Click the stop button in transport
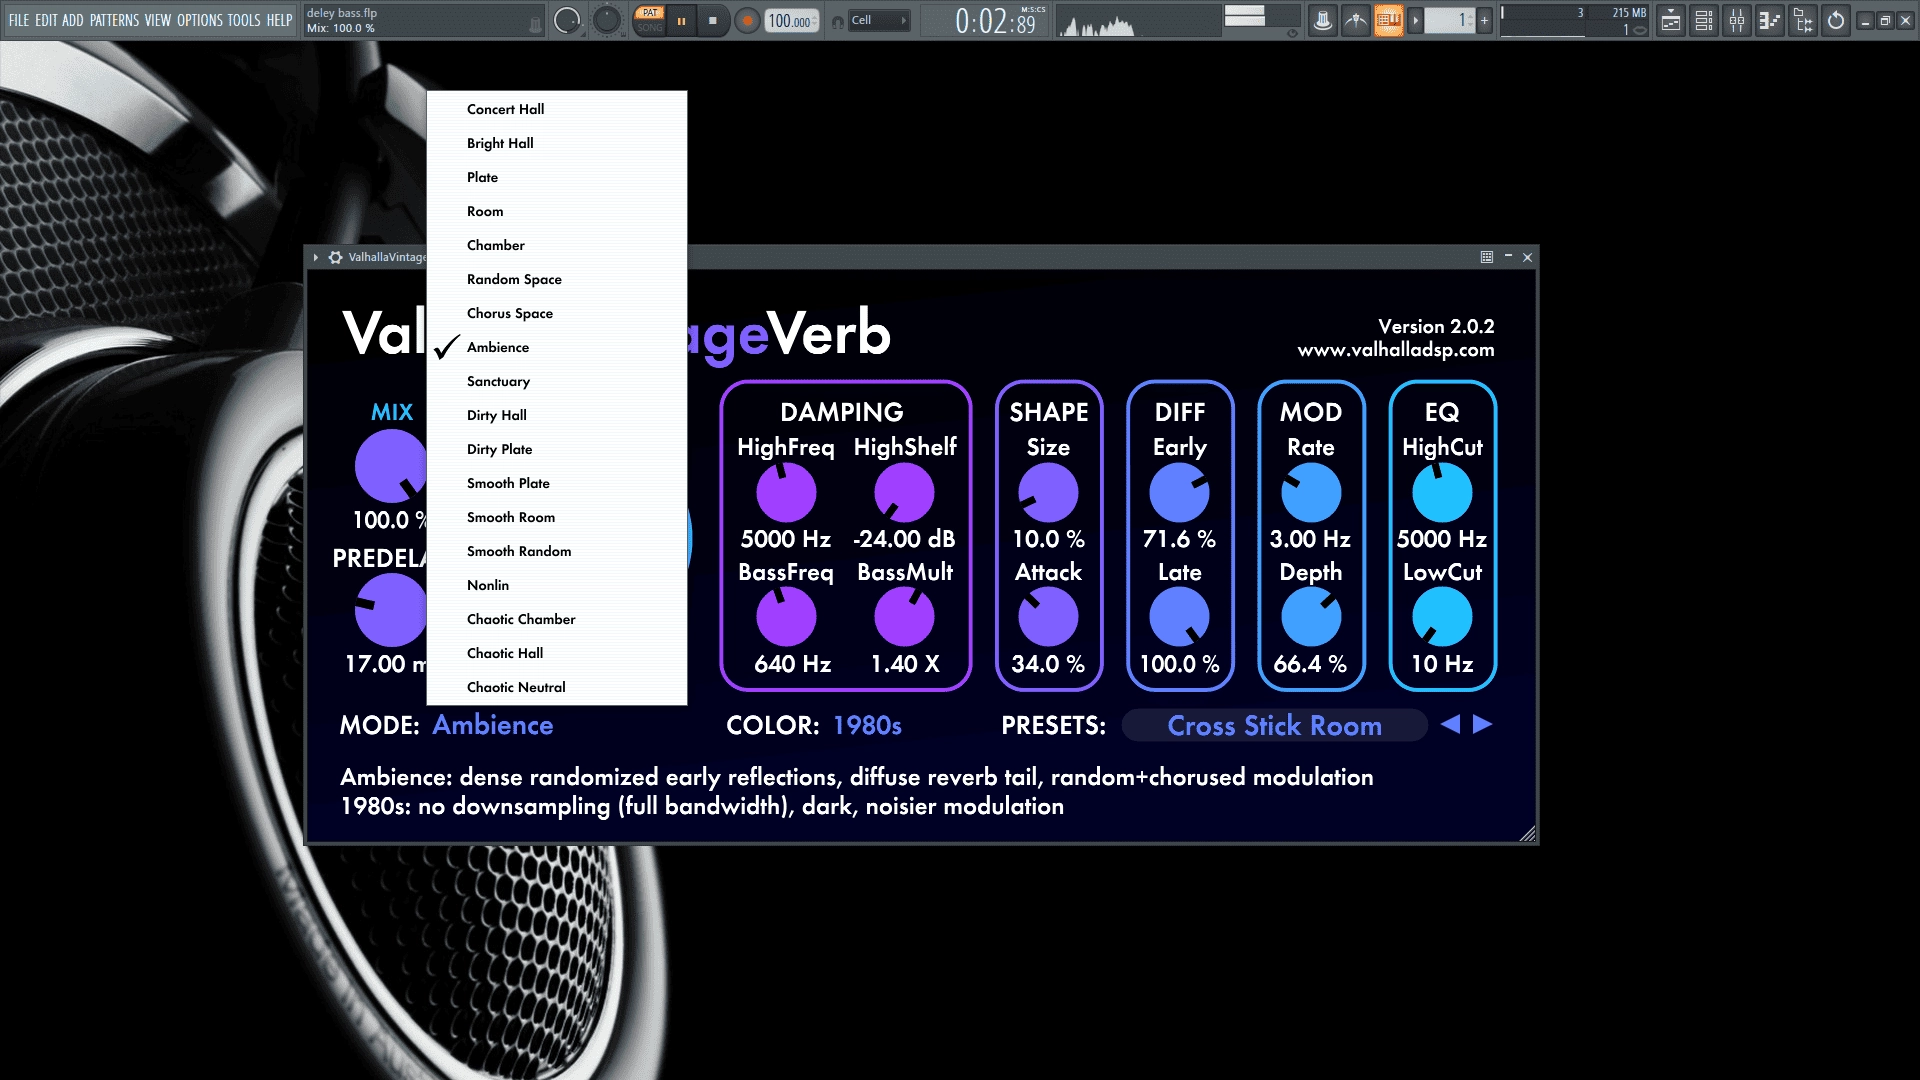This screenshot has height=1080, width=1920. pyautogui.click(x=713, y=20)
